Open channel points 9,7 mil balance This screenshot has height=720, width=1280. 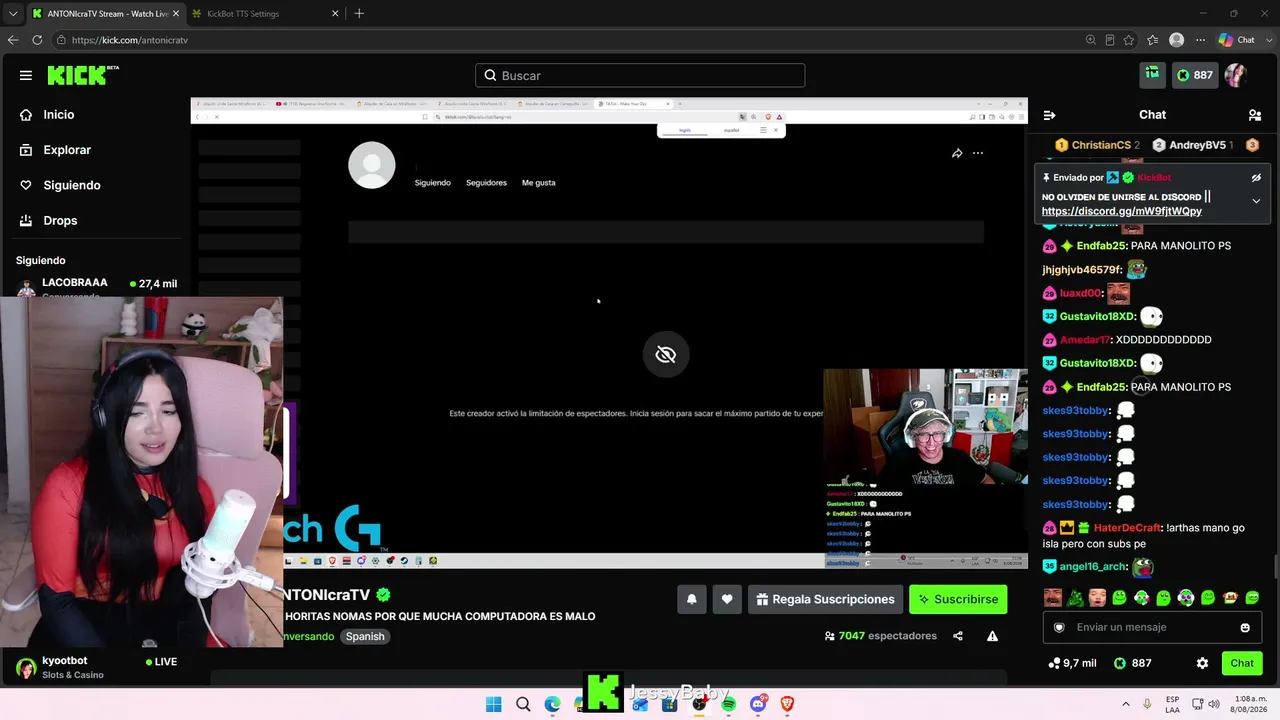[1072, 663]
